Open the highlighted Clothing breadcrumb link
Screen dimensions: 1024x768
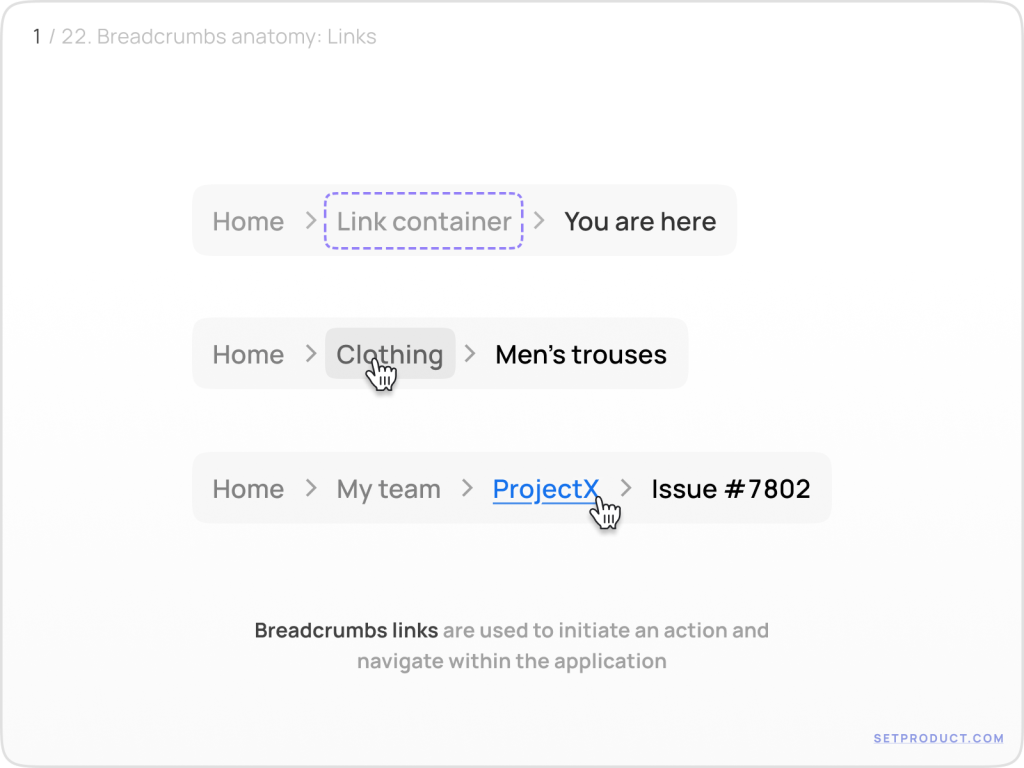(390, 354)
